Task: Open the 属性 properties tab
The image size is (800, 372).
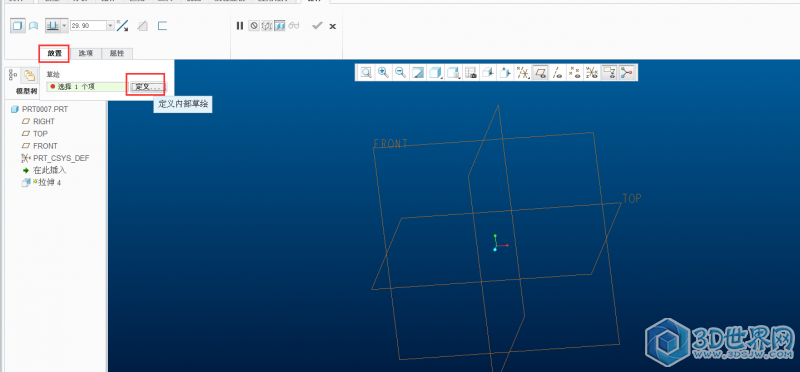Action: point(117,53)
